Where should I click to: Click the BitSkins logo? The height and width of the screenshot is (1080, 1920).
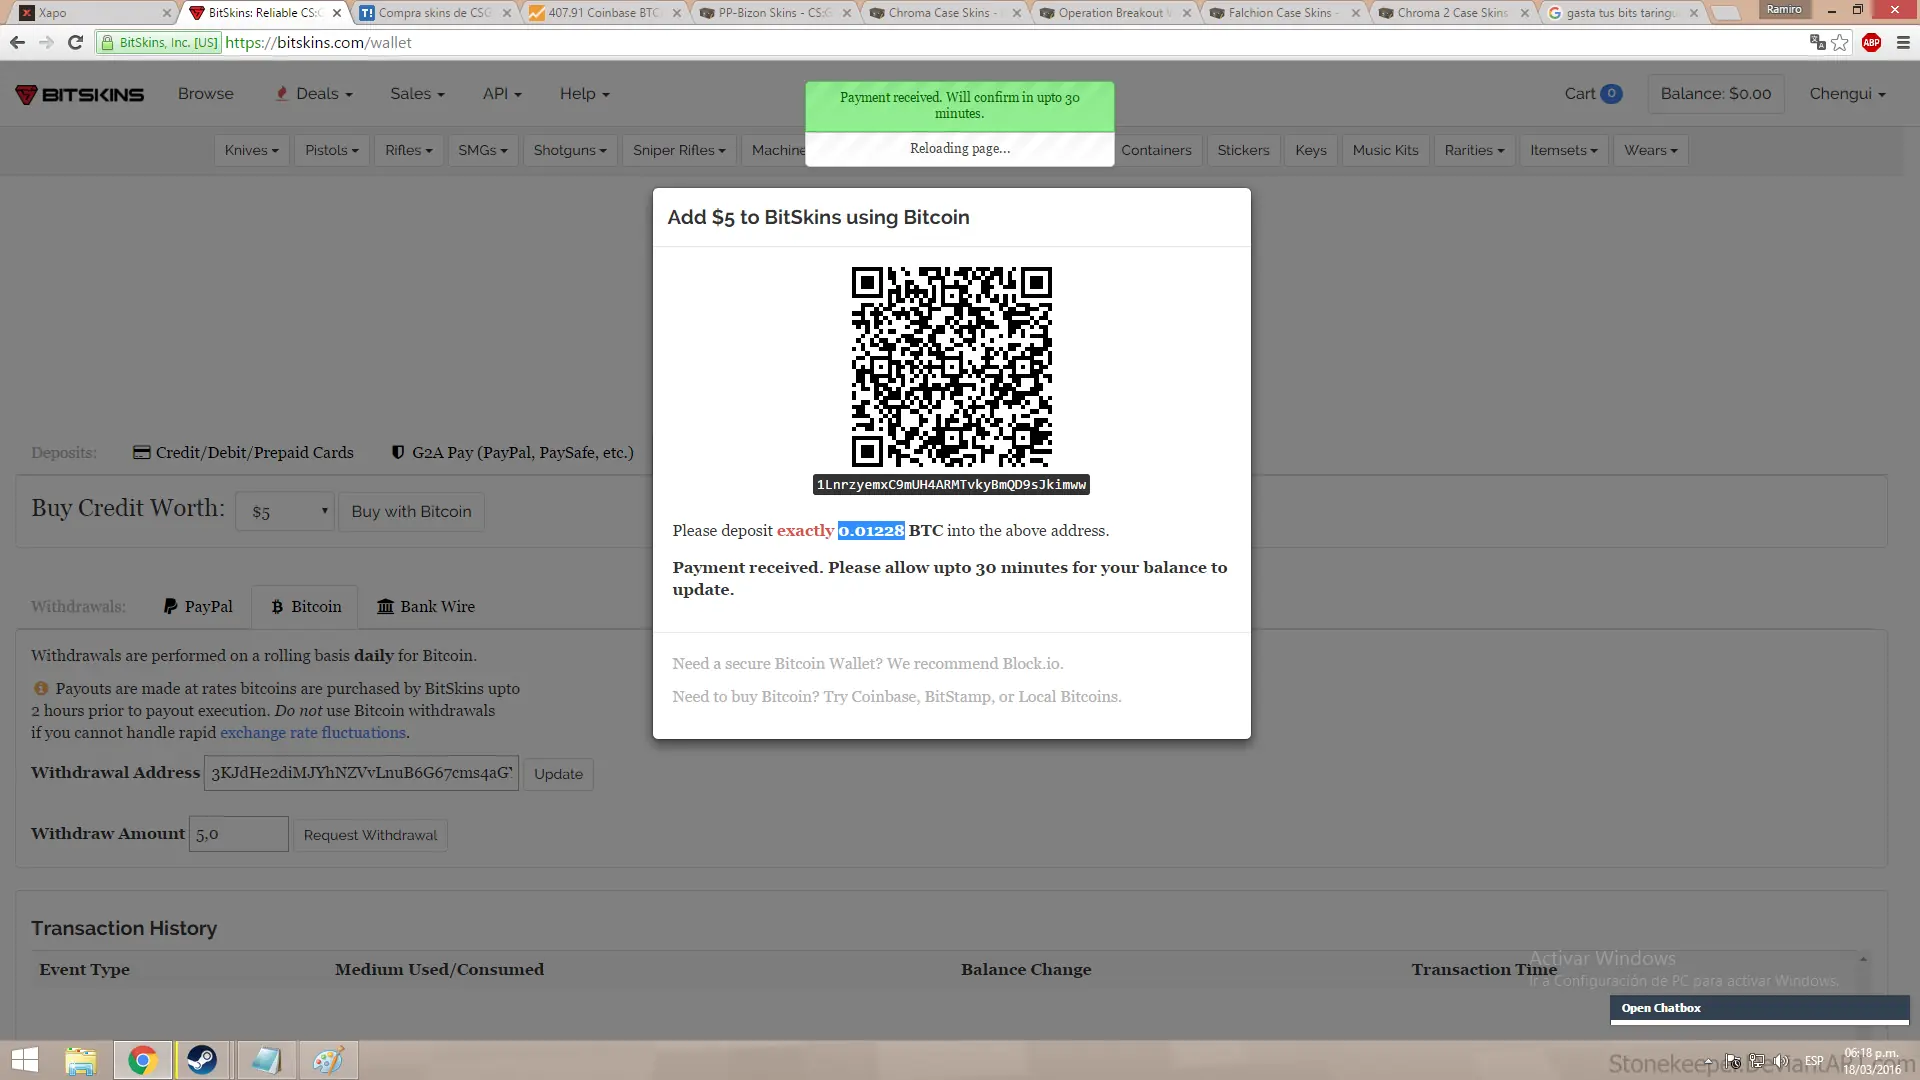[80, 94]
